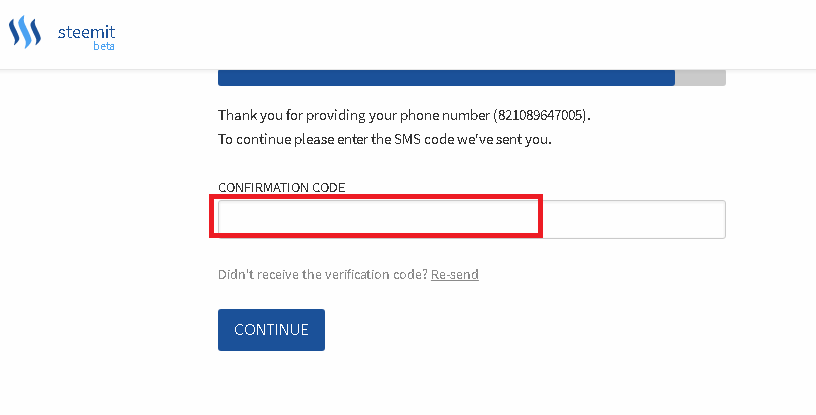Click the small beta label

click(x=104, y=46)
